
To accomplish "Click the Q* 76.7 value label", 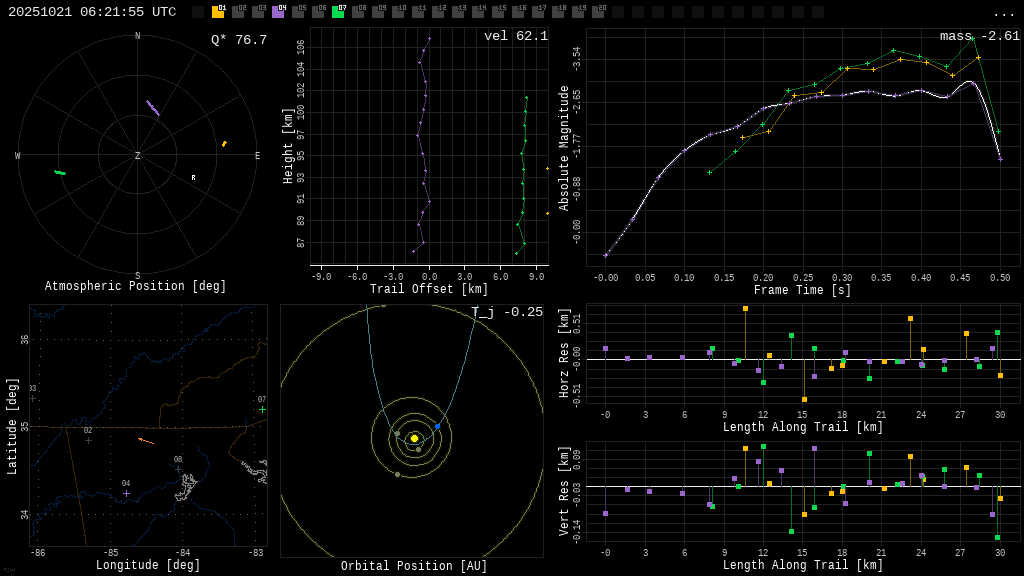I will coord(239,40).
